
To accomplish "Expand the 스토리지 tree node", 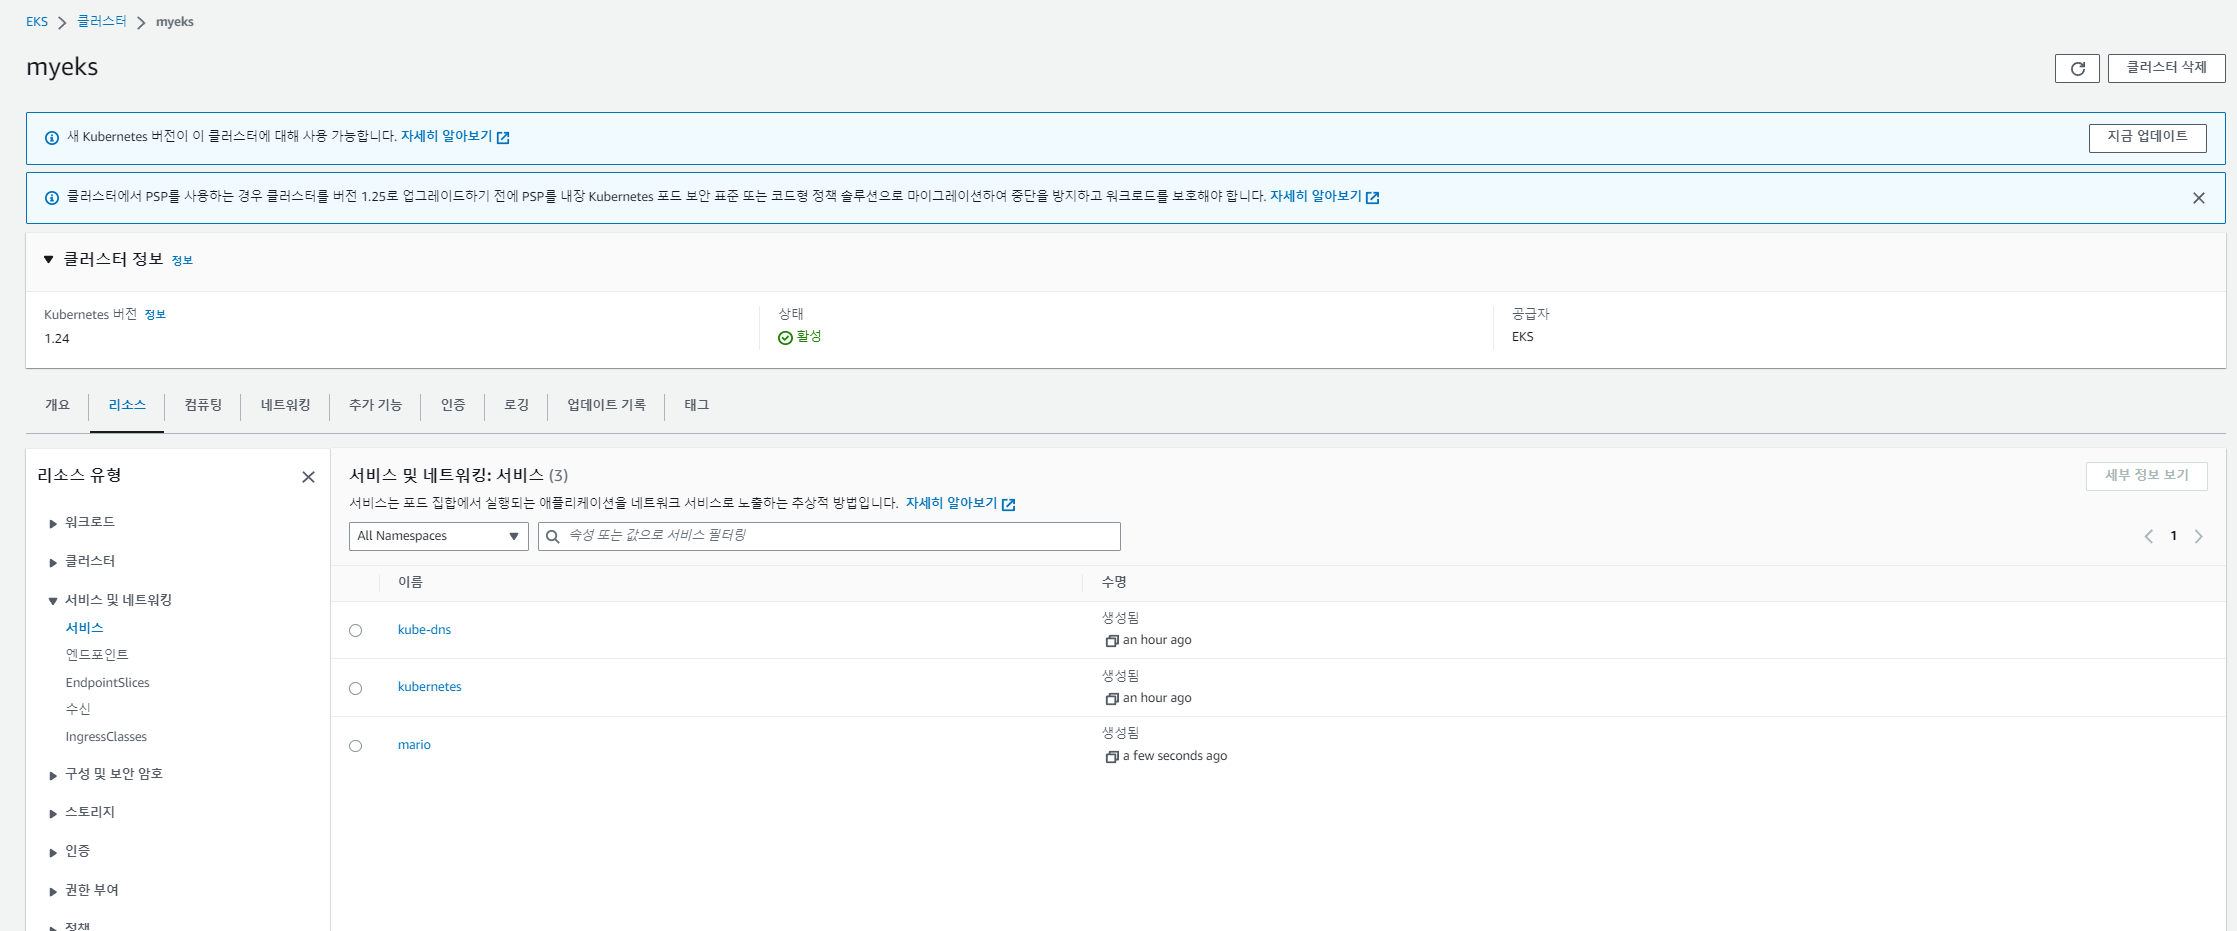I will [53, 813].
